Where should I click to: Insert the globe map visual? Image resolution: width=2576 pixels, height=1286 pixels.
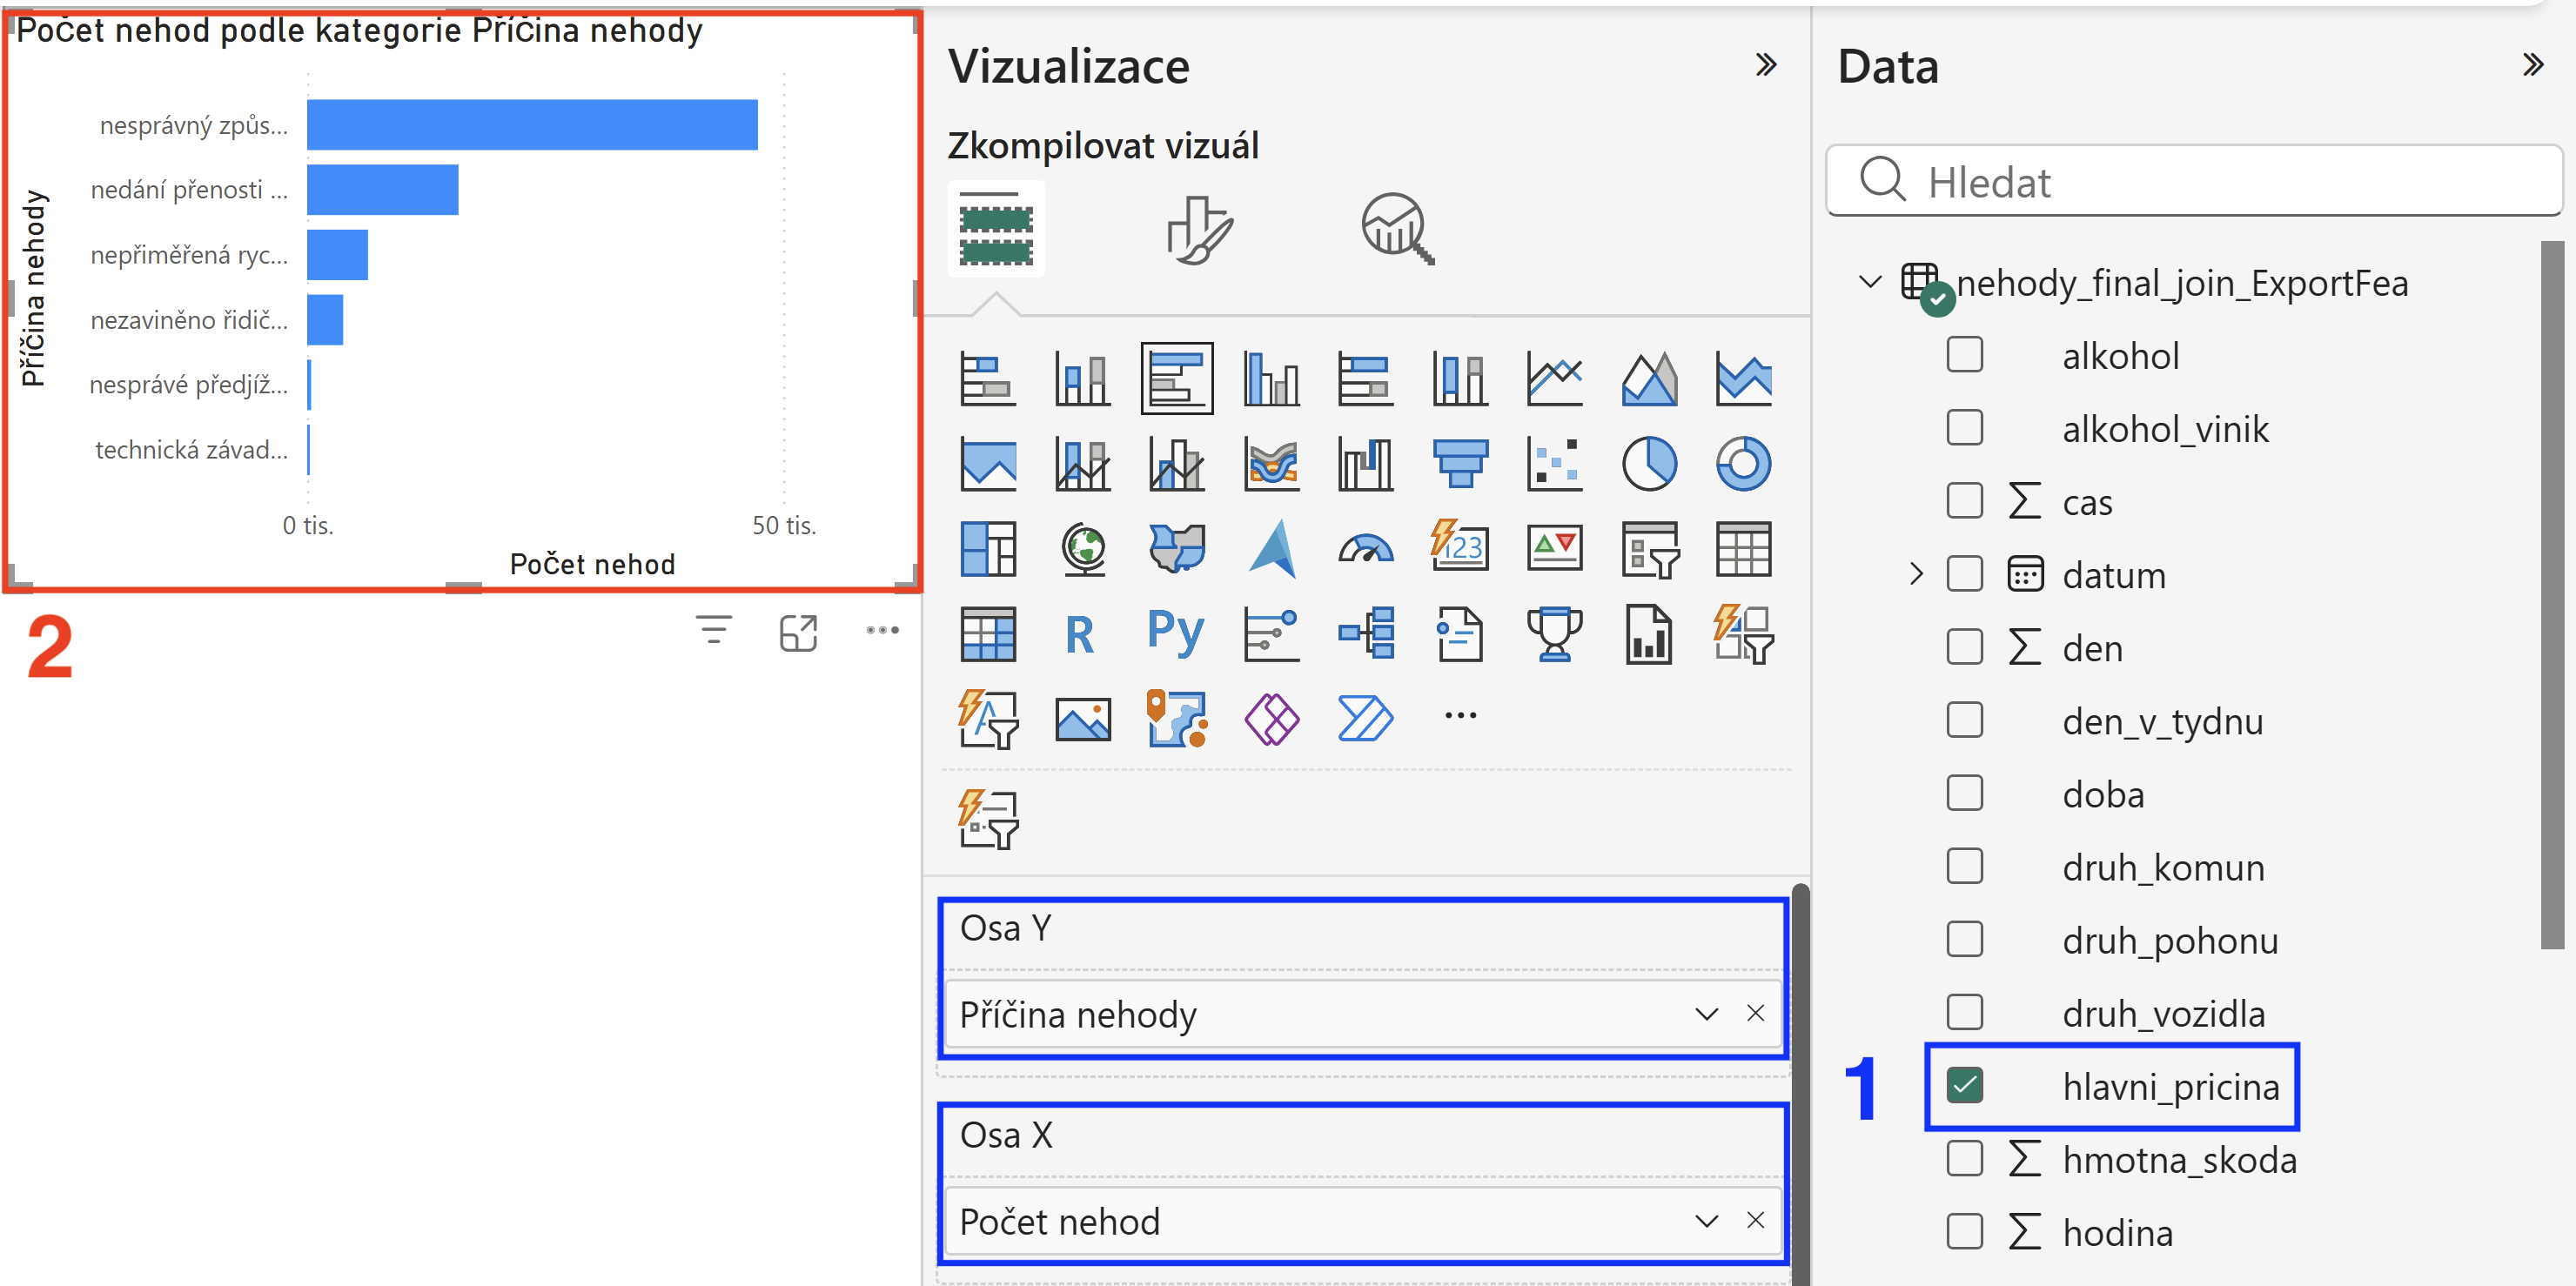1083,548
